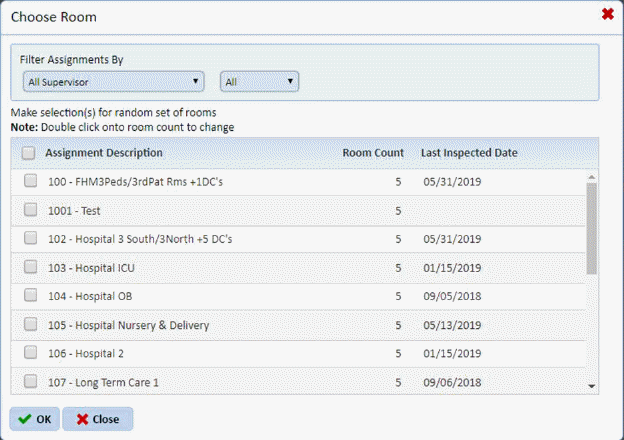
Task: Click the Last Inspected Date column header
Action: point(468,153)
